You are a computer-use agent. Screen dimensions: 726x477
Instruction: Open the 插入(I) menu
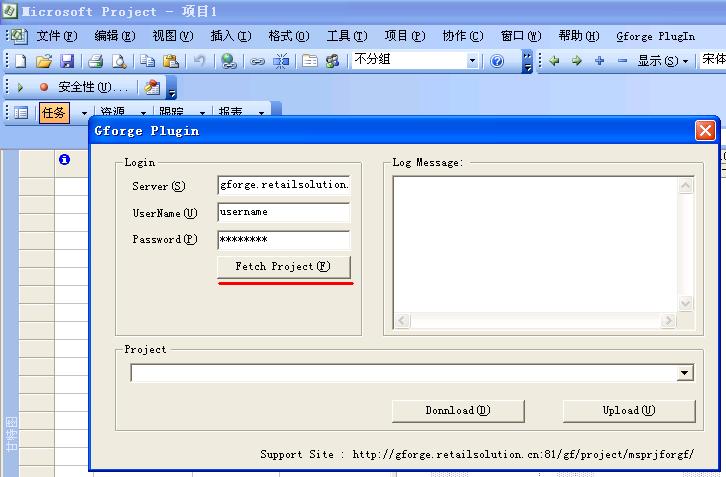[231, 36]
